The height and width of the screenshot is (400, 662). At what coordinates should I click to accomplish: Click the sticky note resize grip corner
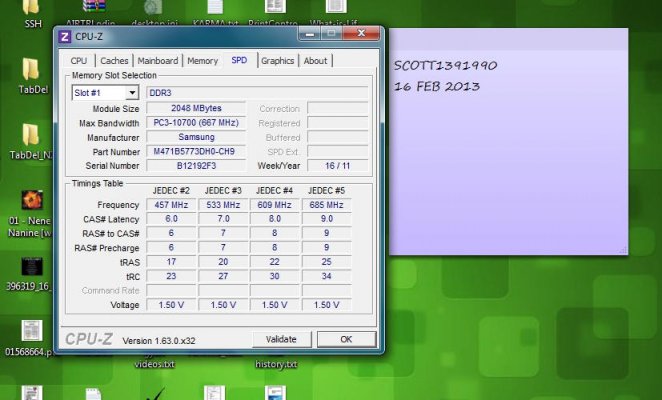(x=624, y=250)
